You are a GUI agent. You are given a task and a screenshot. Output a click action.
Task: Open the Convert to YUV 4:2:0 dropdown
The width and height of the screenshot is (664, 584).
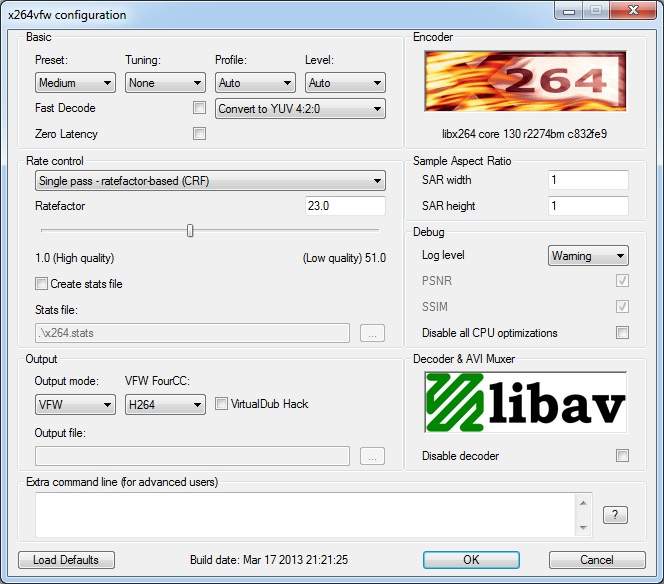click(x=300, y=109)
